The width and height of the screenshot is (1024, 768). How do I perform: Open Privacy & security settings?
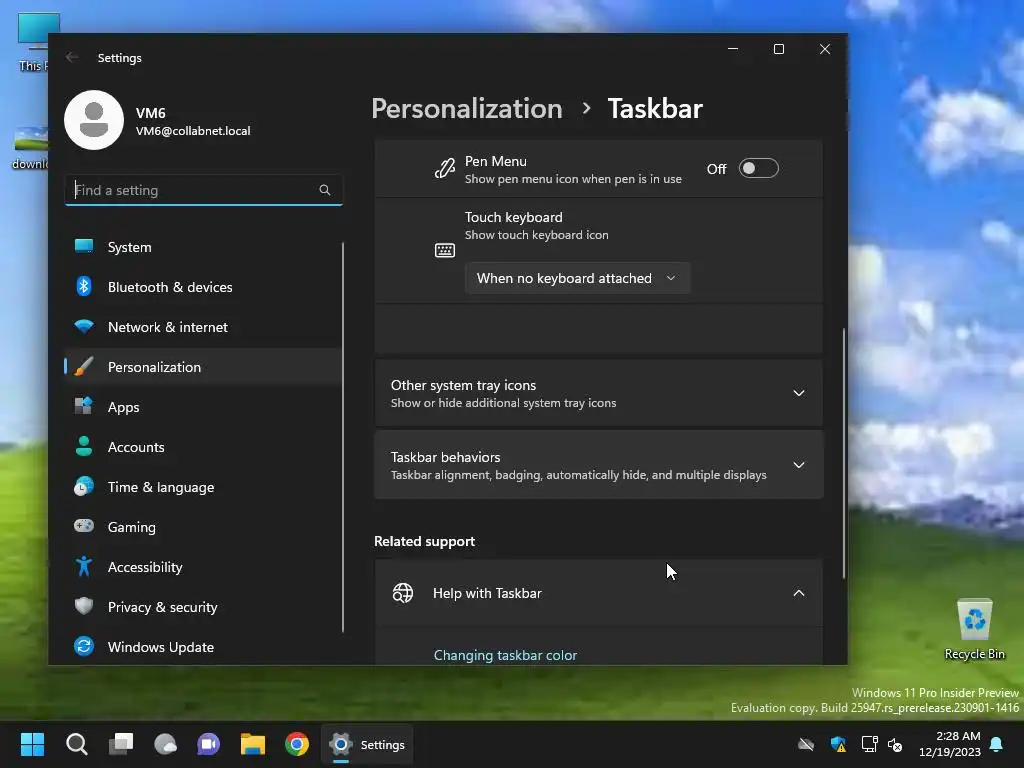point(203,607)
